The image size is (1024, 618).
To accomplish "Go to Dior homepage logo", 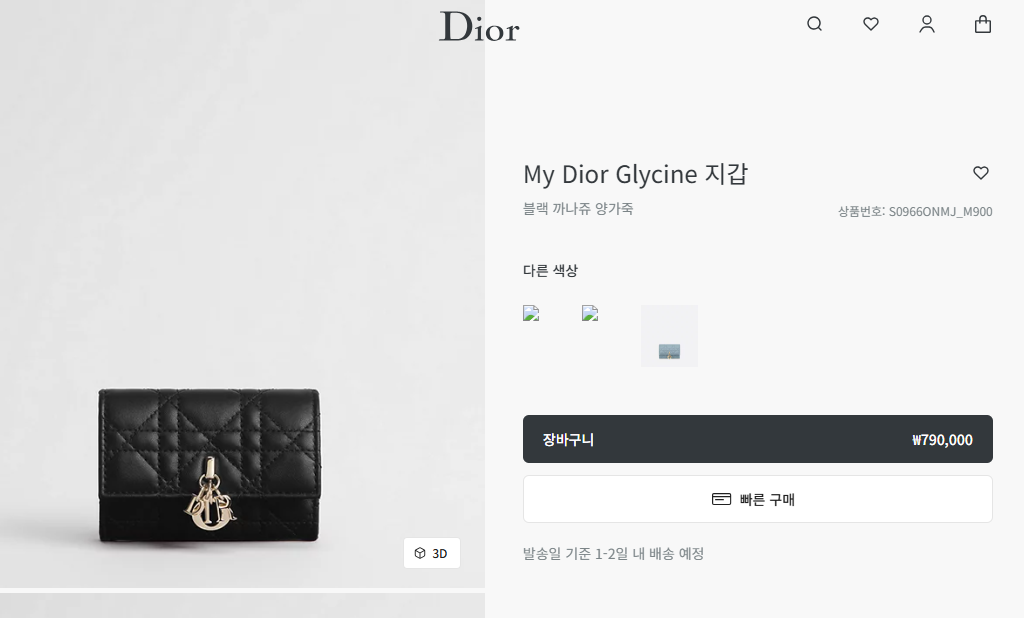I will (x=479, y=27).
